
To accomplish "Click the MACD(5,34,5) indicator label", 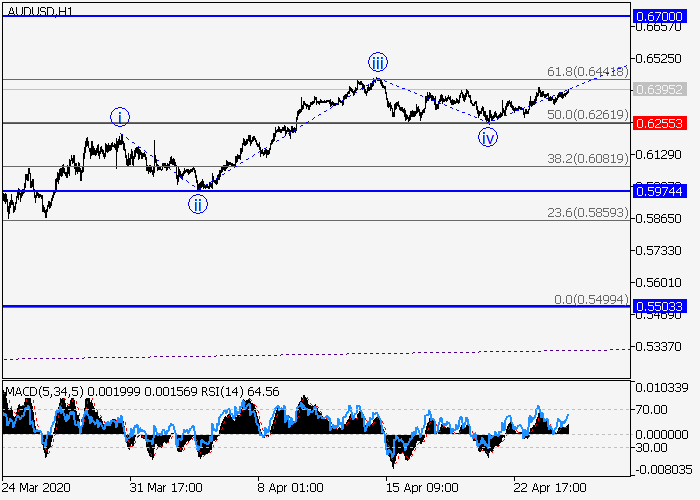I will pos(43,389).
